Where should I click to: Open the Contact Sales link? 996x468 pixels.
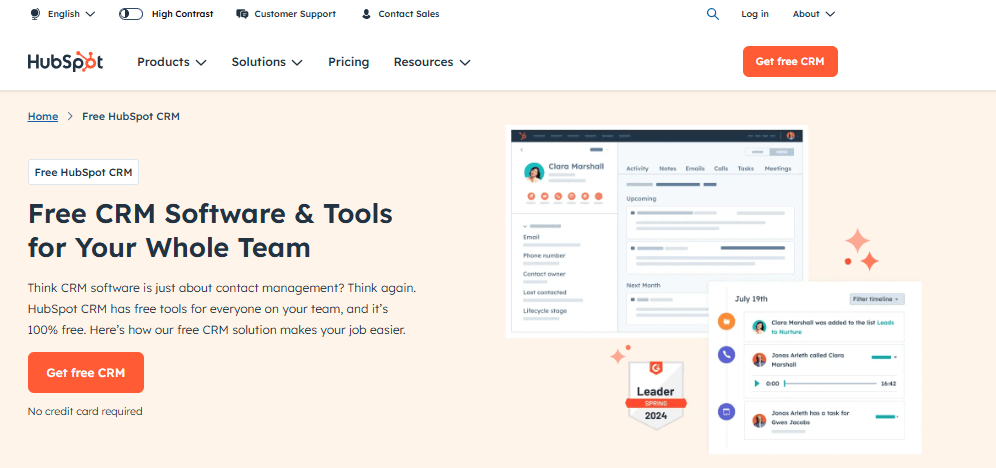coord(408,13)
